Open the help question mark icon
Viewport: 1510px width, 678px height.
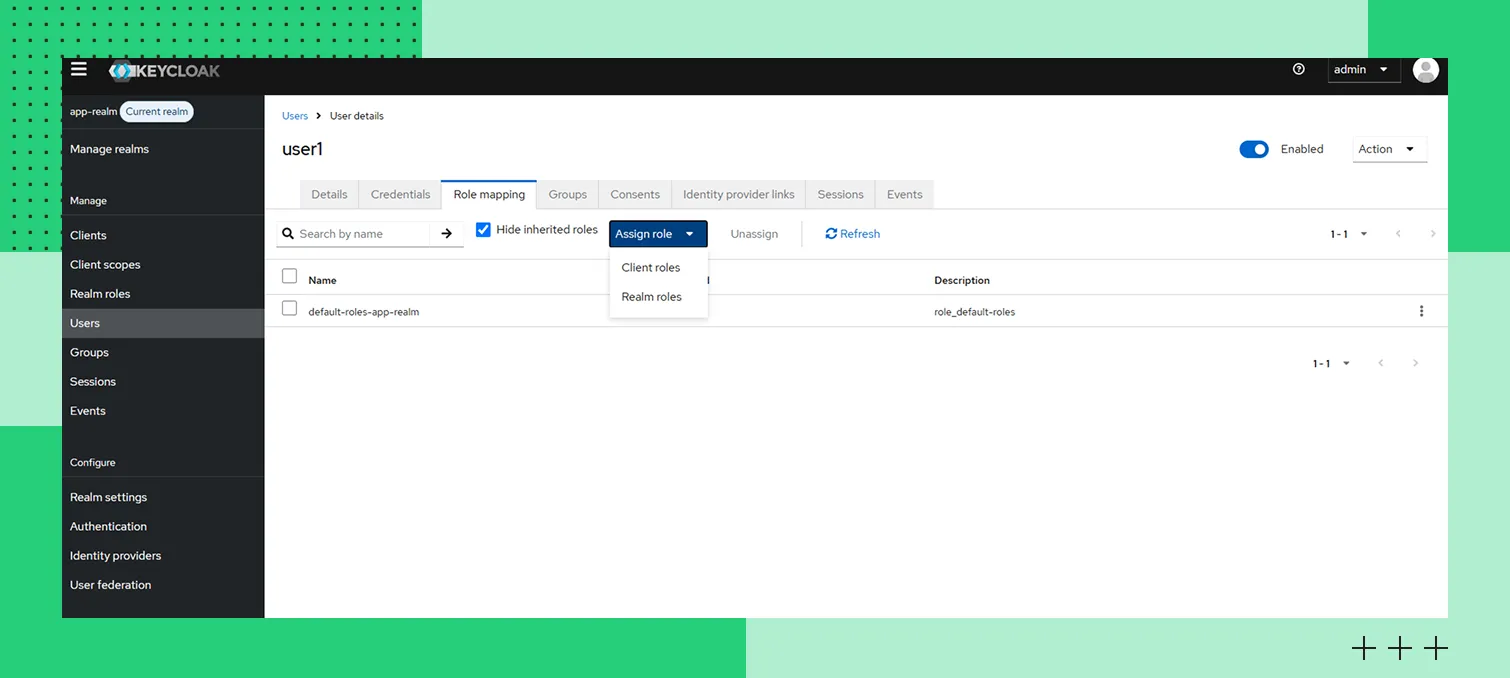tap(1298, 69)
